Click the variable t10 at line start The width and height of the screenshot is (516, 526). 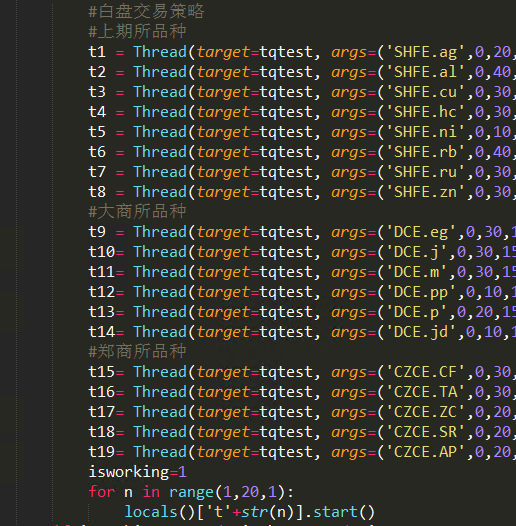[101, 252]
